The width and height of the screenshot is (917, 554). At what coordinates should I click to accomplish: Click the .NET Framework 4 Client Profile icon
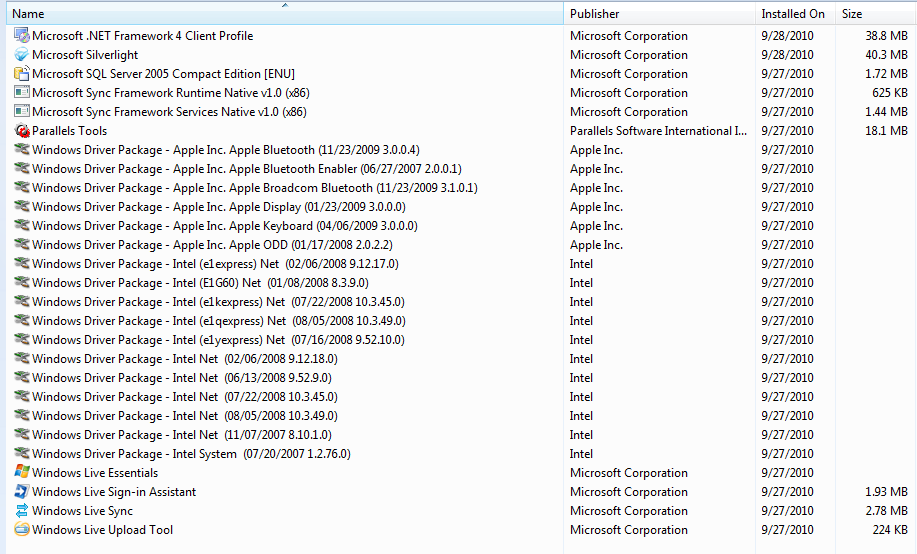click(x=22, y=36)
